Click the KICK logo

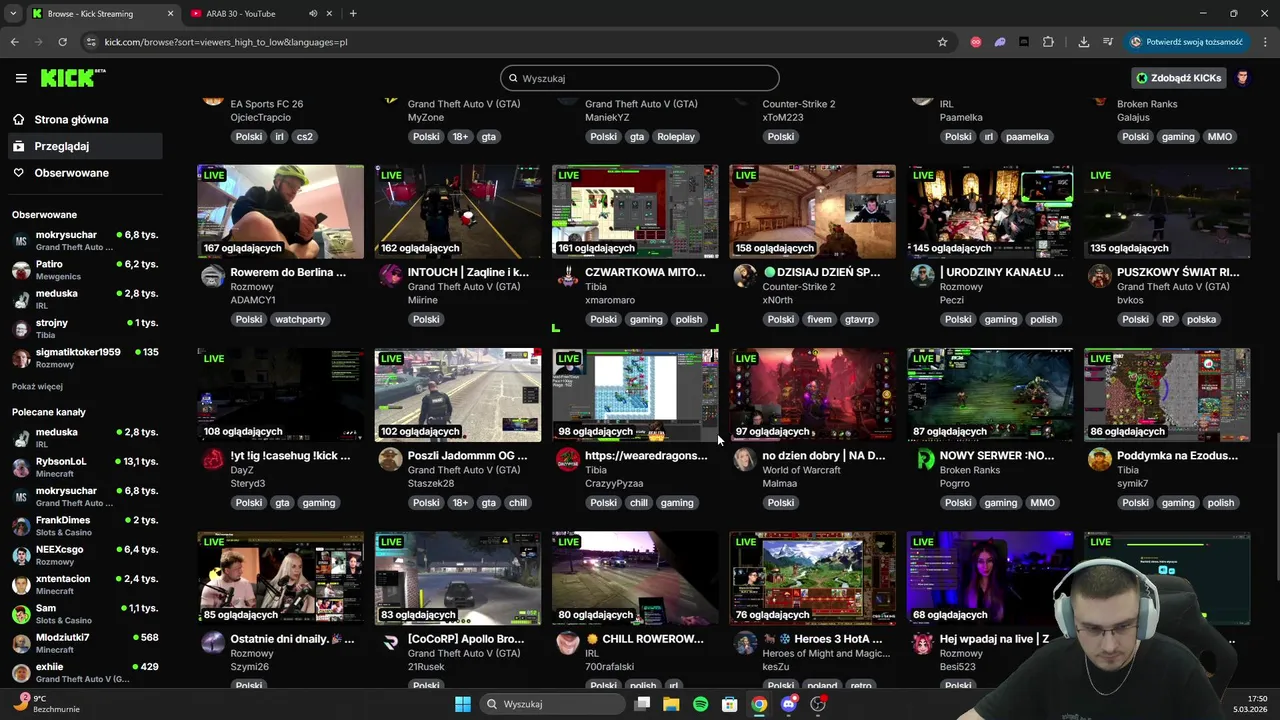[73, 78]
